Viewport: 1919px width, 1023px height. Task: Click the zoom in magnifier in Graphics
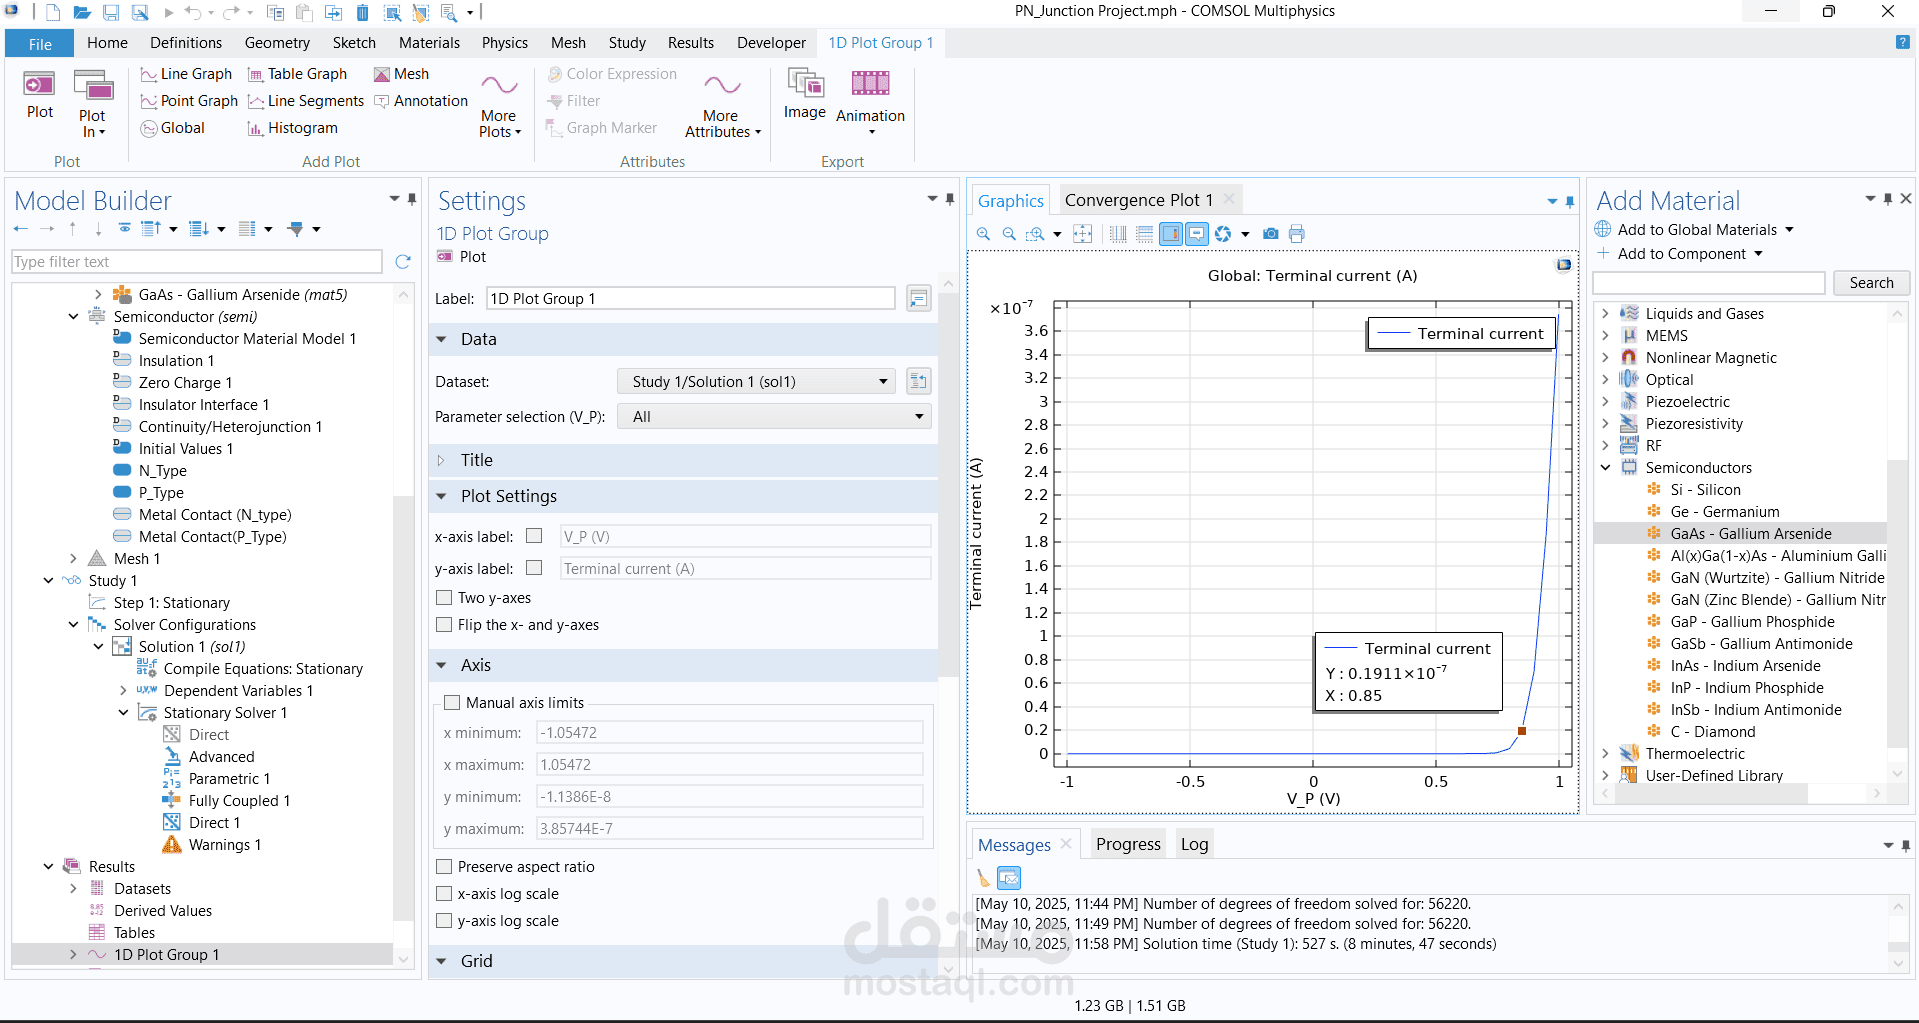983,234
